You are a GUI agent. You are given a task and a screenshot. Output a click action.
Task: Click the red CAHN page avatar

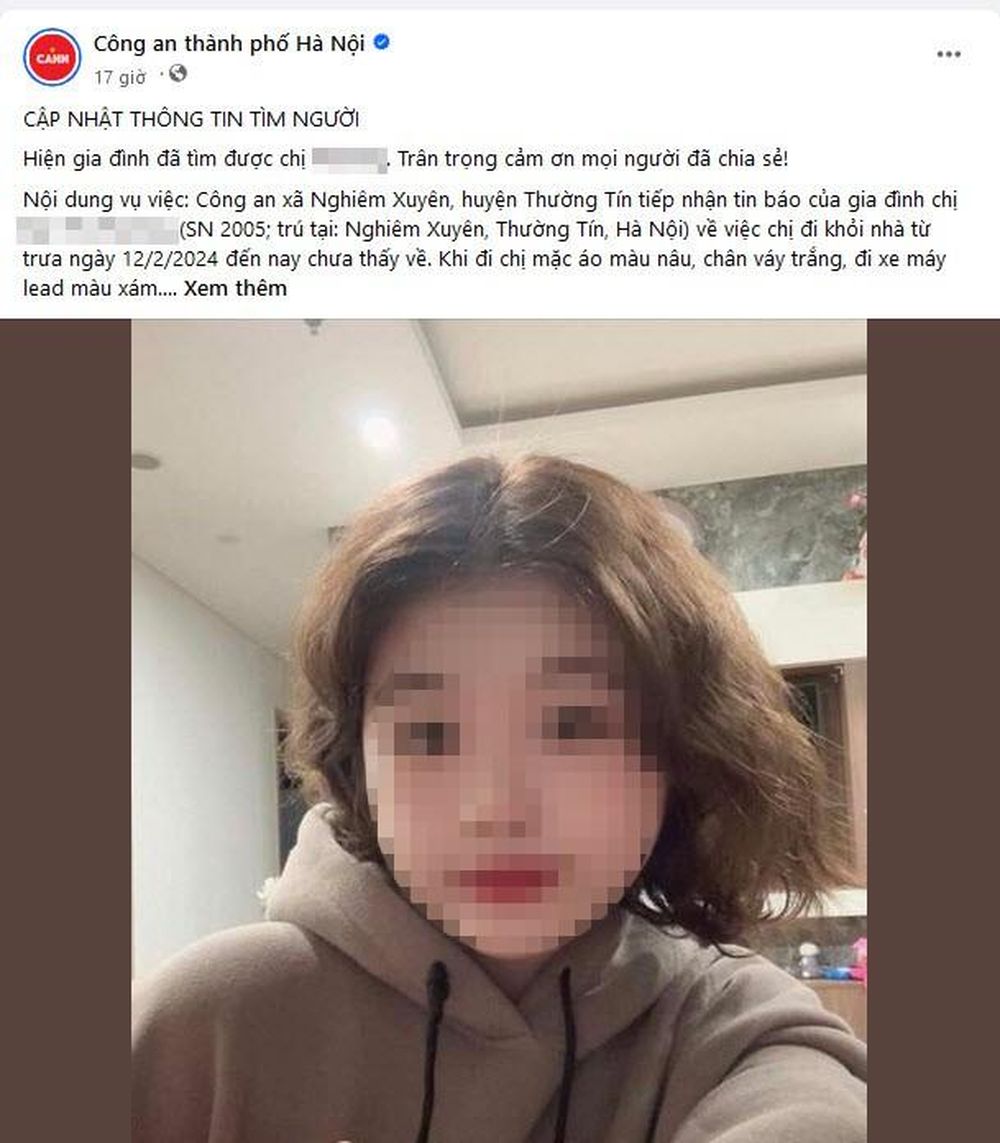coord(52,58)
